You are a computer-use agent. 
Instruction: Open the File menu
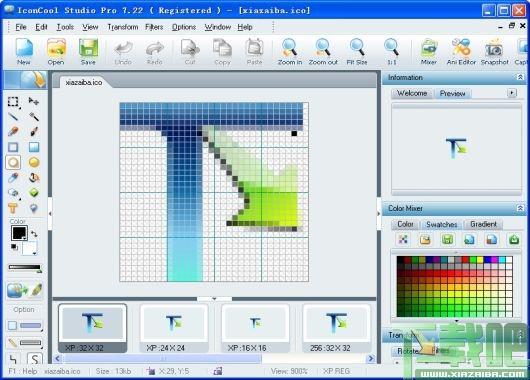click(x=21, y=27)
